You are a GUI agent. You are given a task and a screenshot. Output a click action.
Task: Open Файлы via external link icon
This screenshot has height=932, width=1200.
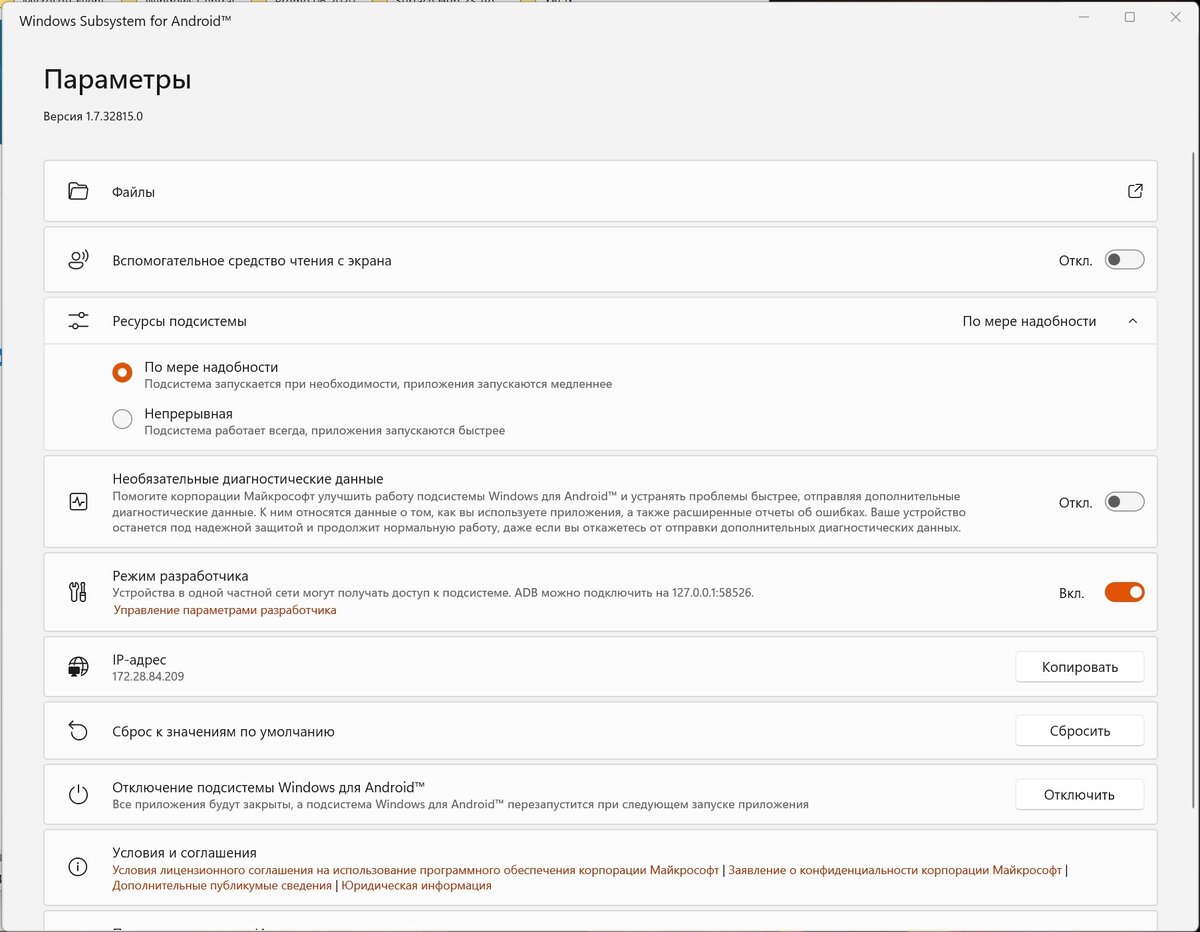[x=1135, y=191]
